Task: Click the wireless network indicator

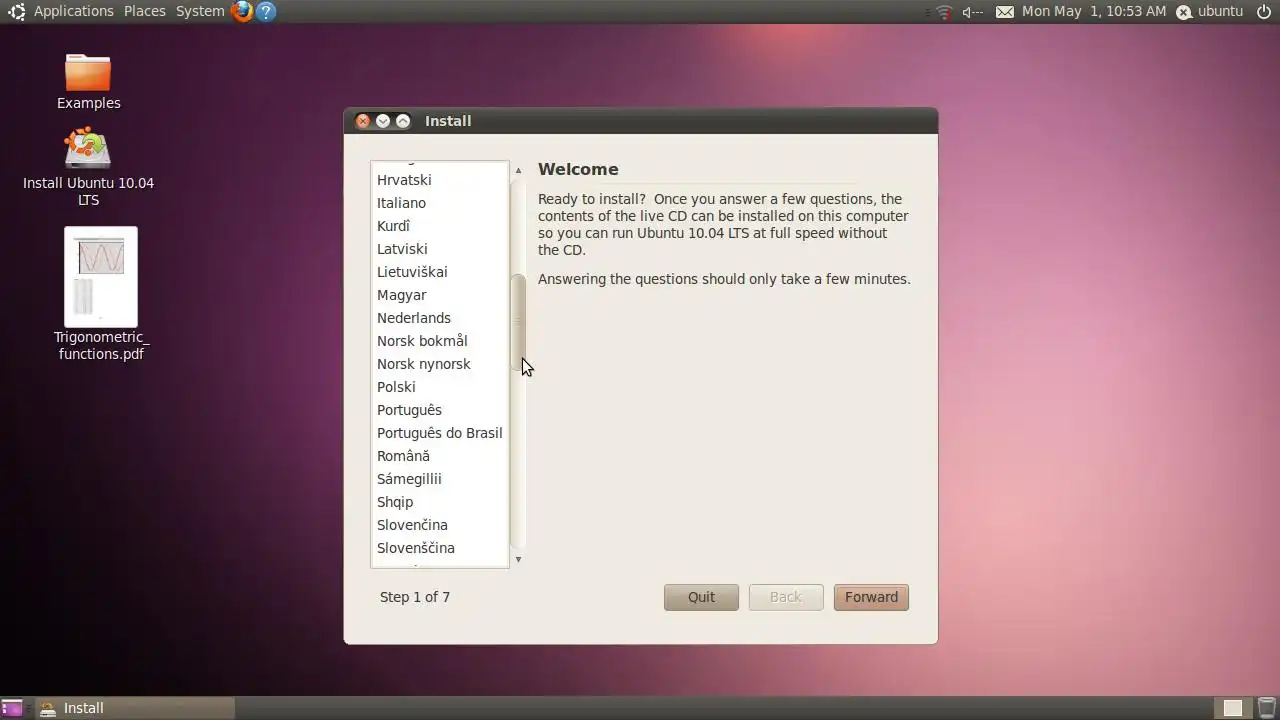Action: point(945,12)
